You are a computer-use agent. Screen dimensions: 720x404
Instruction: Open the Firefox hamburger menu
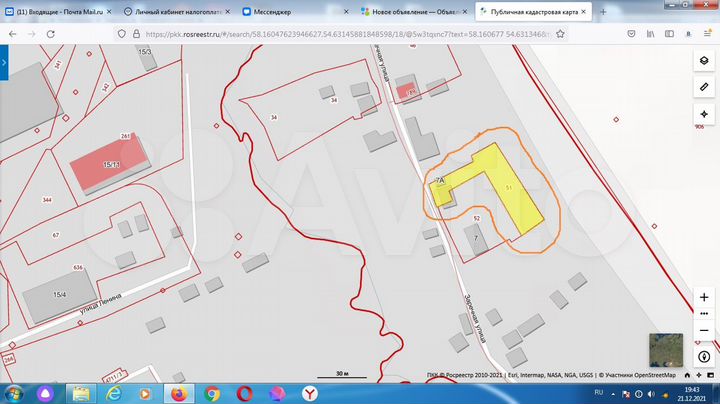(708, 33)
